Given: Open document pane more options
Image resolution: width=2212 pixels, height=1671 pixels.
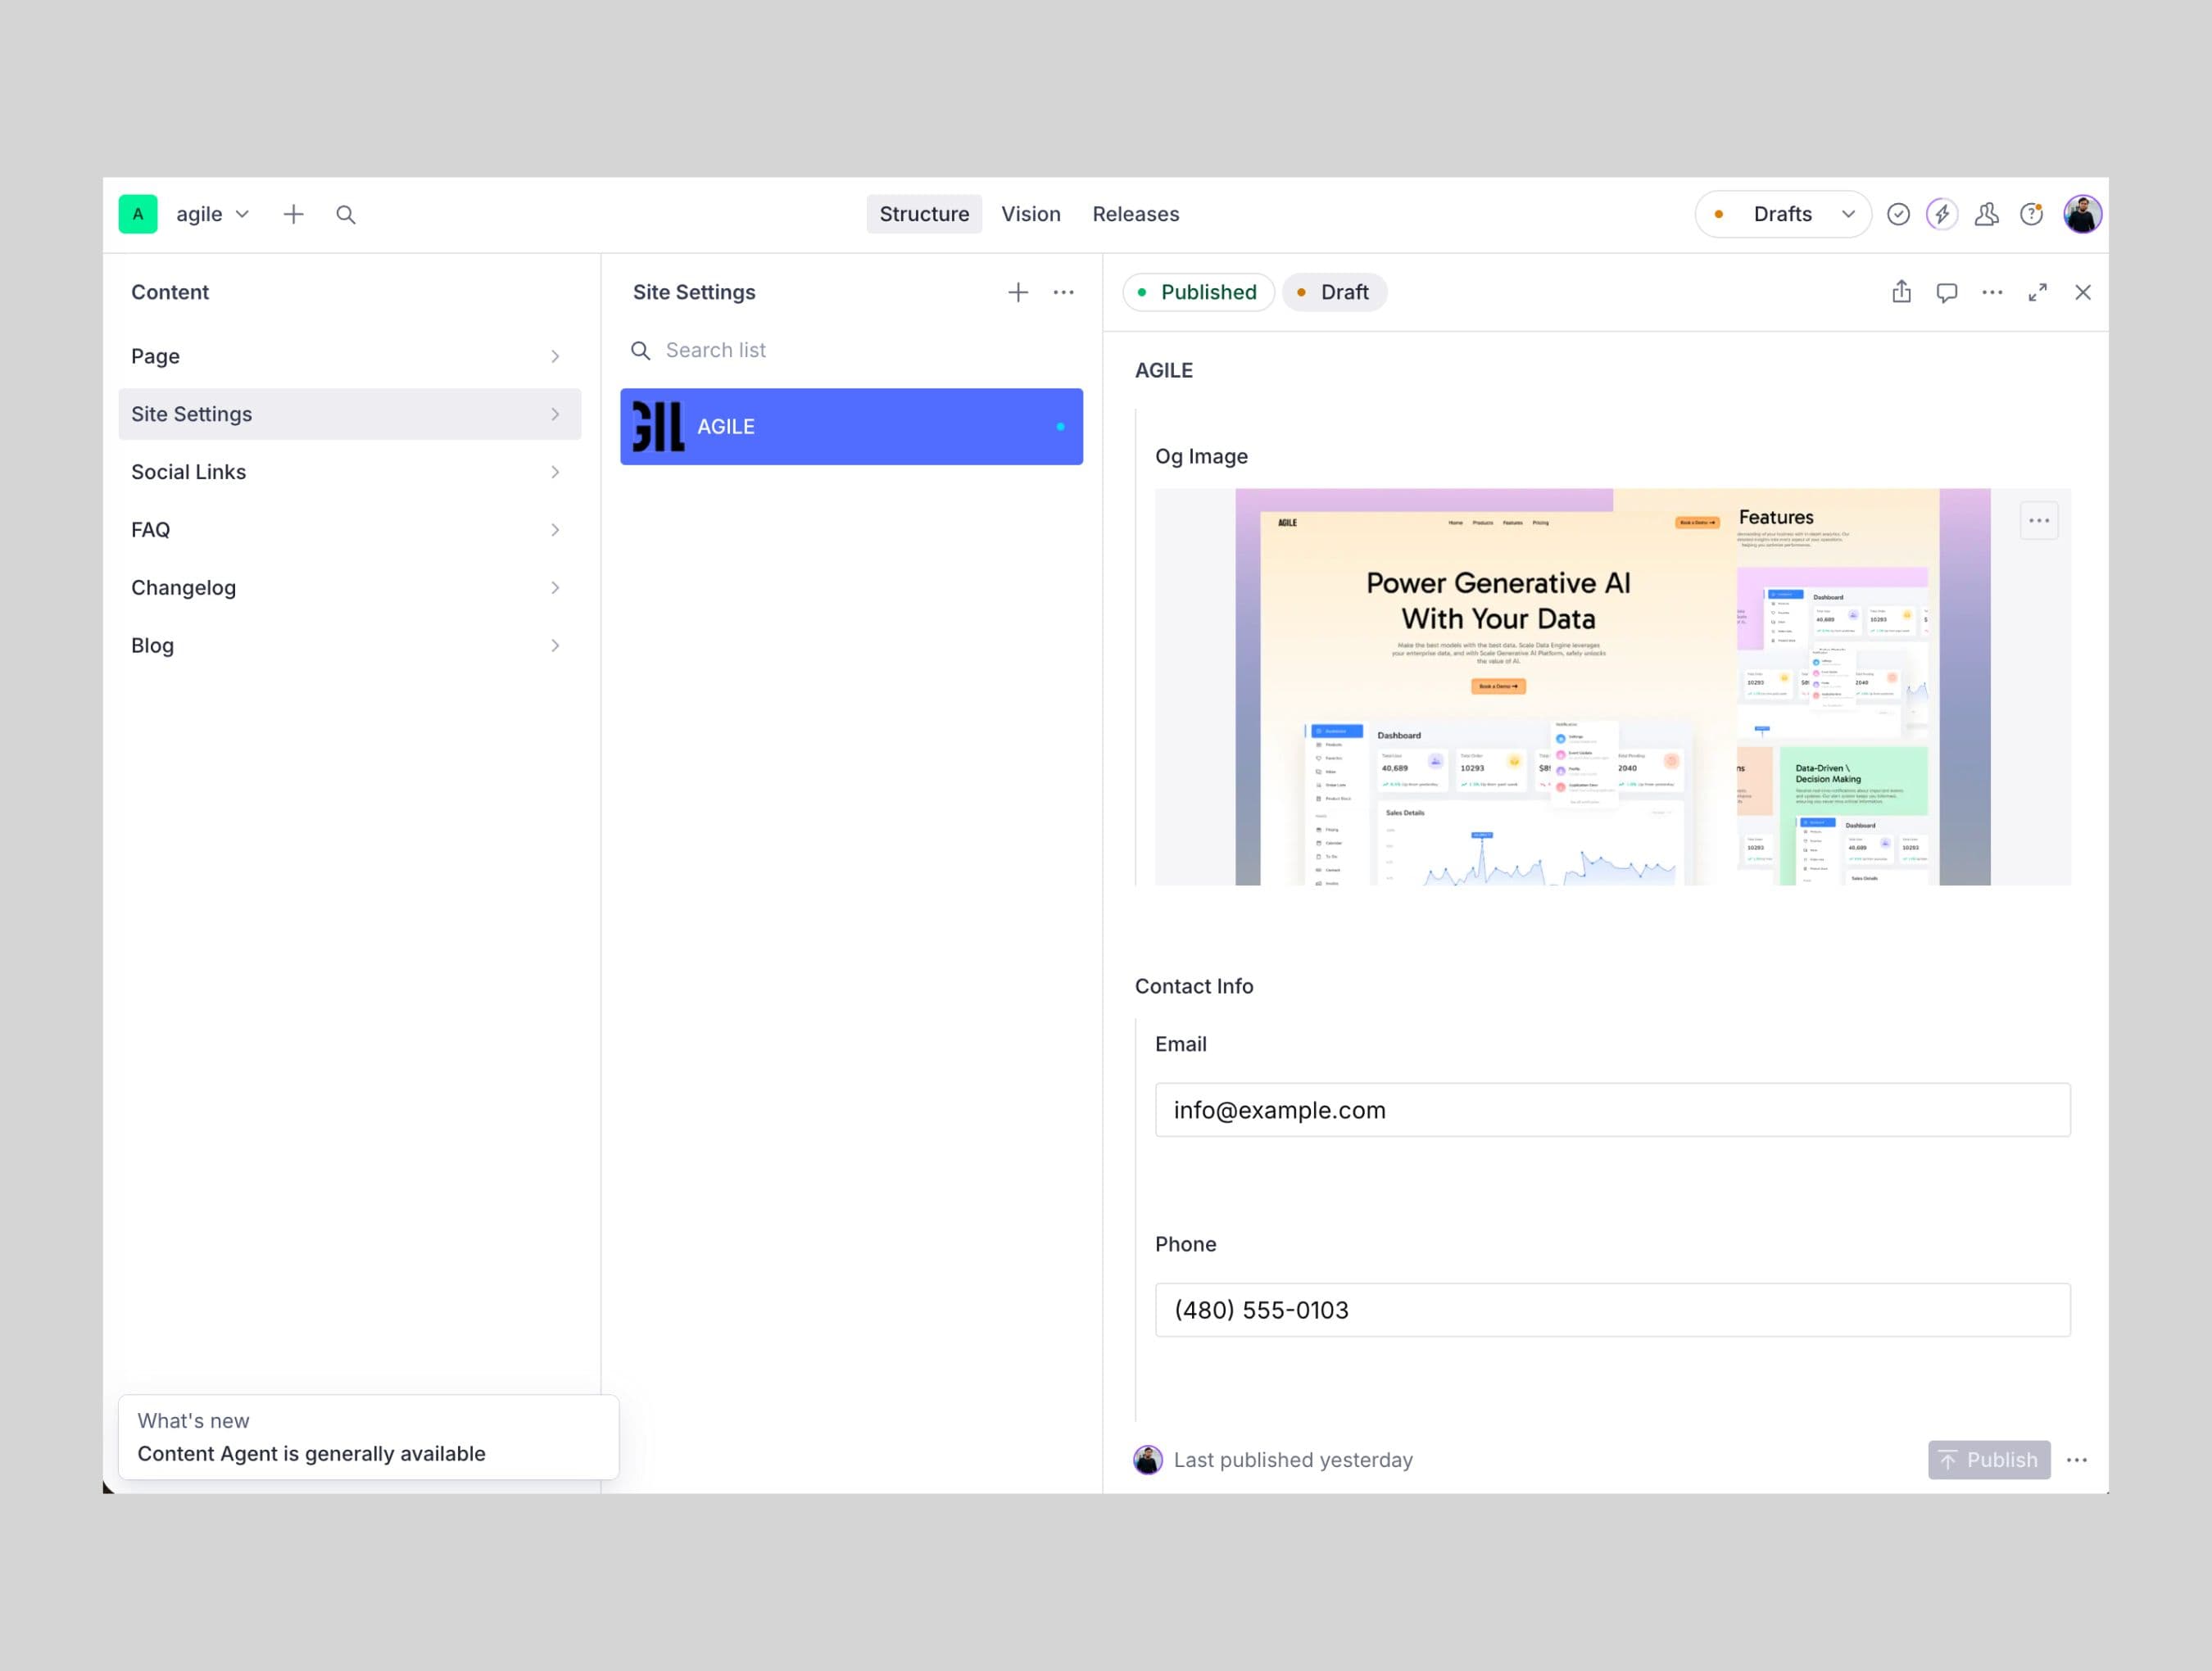Looking at the screenshot, I should (x=1992, y=292).
